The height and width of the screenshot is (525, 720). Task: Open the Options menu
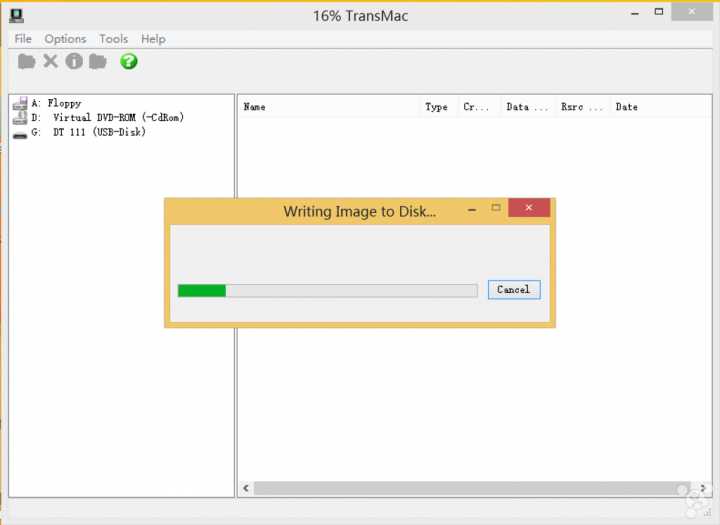65,39
